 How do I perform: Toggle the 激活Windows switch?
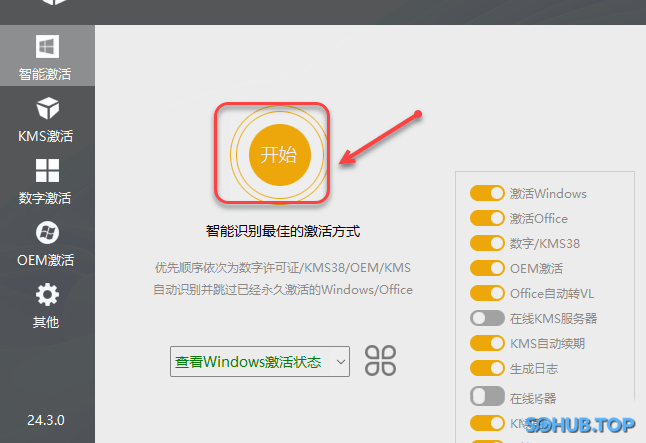pos(487,193)
